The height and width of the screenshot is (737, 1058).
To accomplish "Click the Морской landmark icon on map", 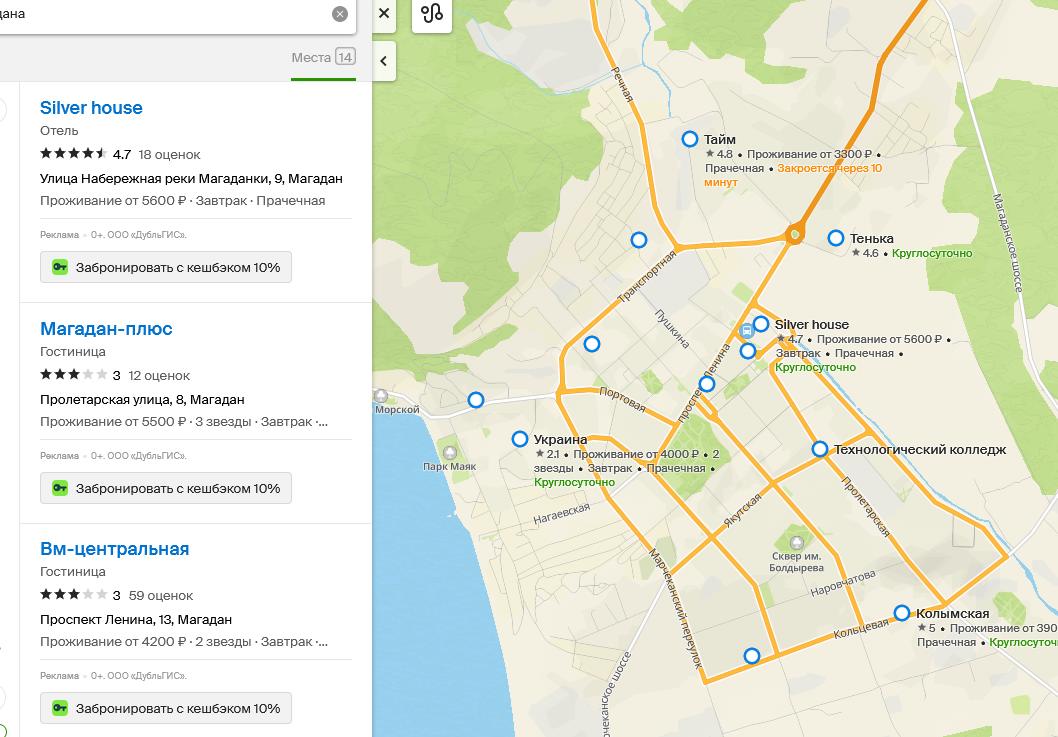I will click(381, 395).
